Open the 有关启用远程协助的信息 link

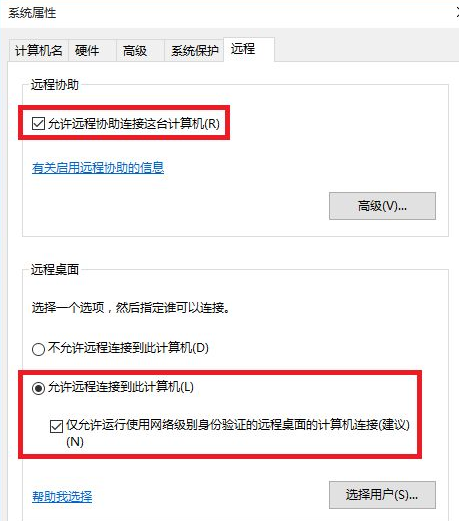[98, 167]
